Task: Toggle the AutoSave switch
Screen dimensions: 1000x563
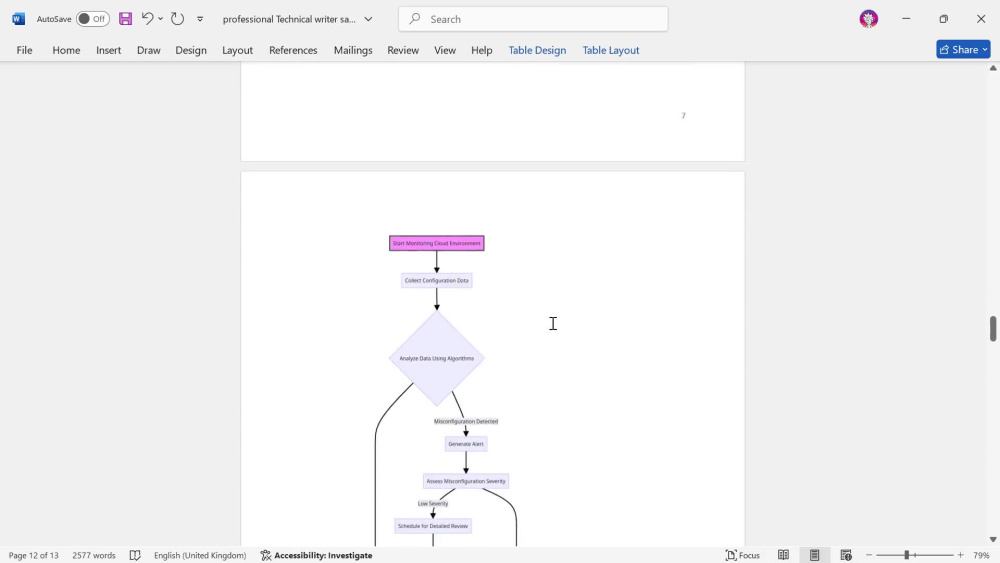Action: click(92, 19)
